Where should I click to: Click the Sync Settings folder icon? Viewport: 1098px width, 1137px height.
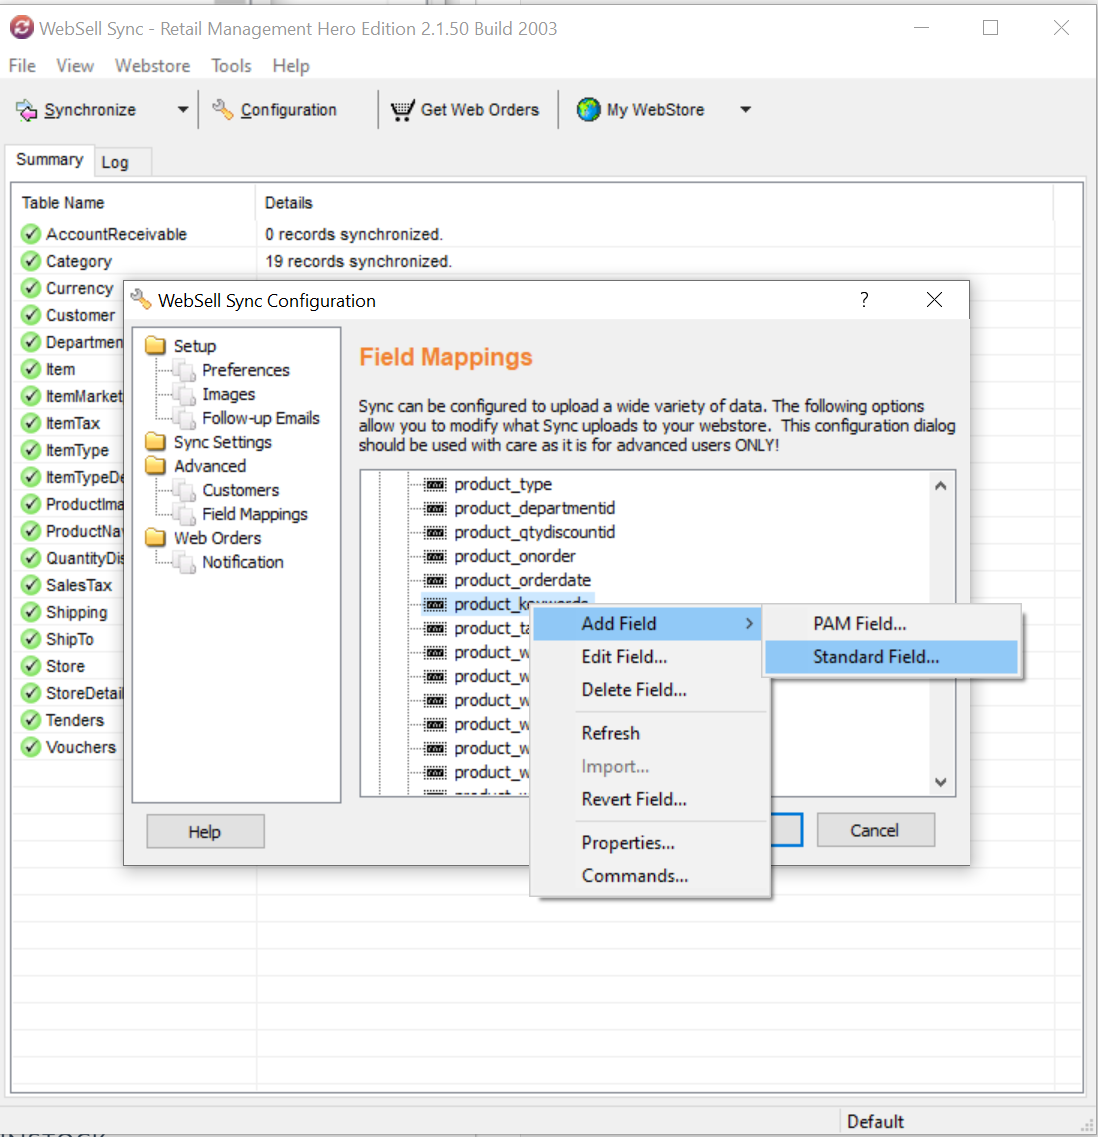tap(155, 442)
